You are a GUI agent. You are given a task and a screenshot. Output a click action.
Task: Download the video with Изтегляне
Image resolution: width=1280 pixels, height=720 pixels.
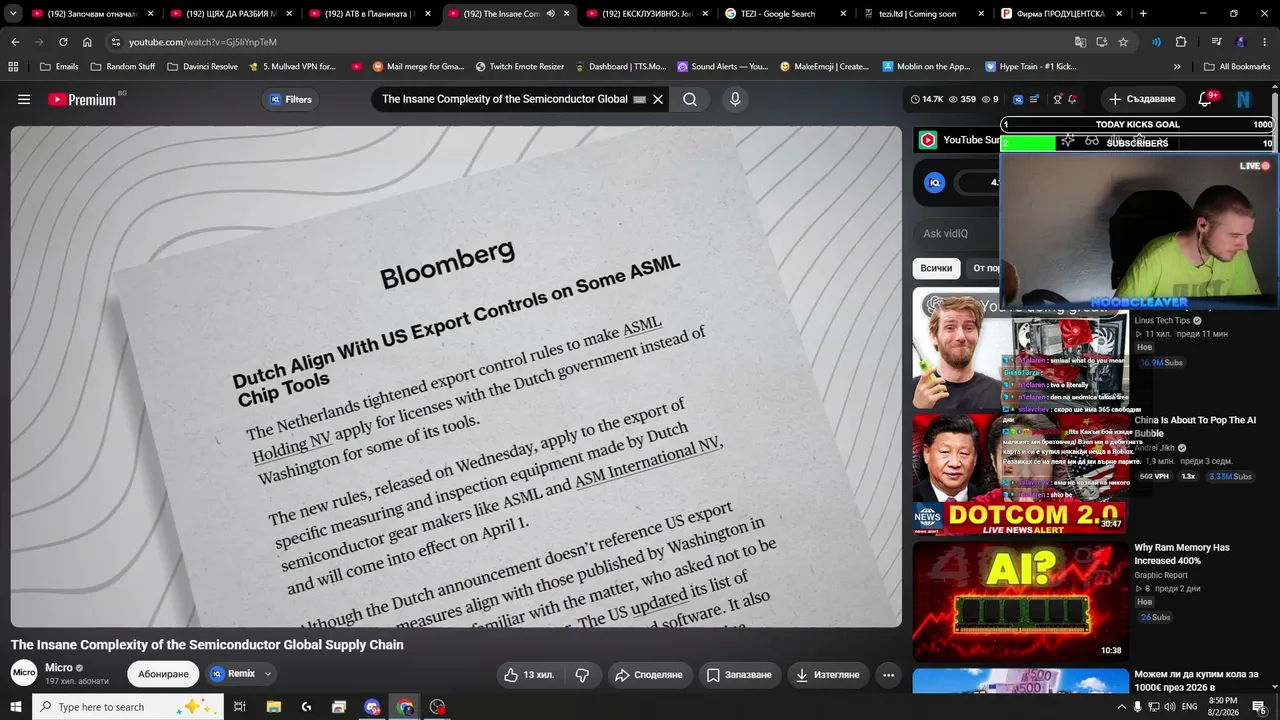[x=828, y=675]
